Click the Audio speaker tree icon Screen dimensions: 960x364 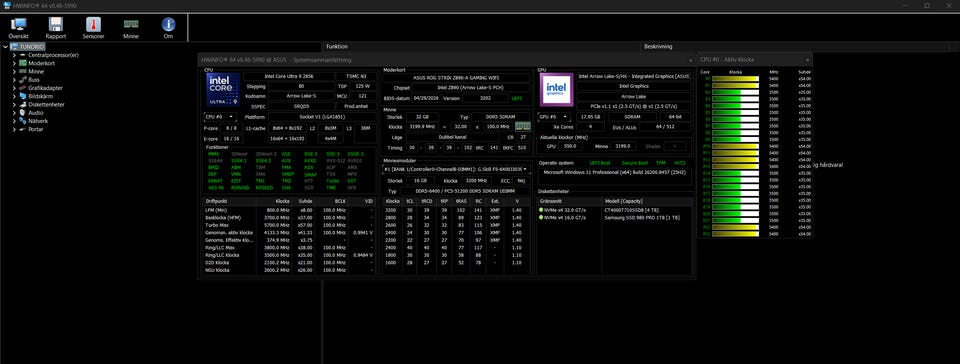[x=23, y=113]
